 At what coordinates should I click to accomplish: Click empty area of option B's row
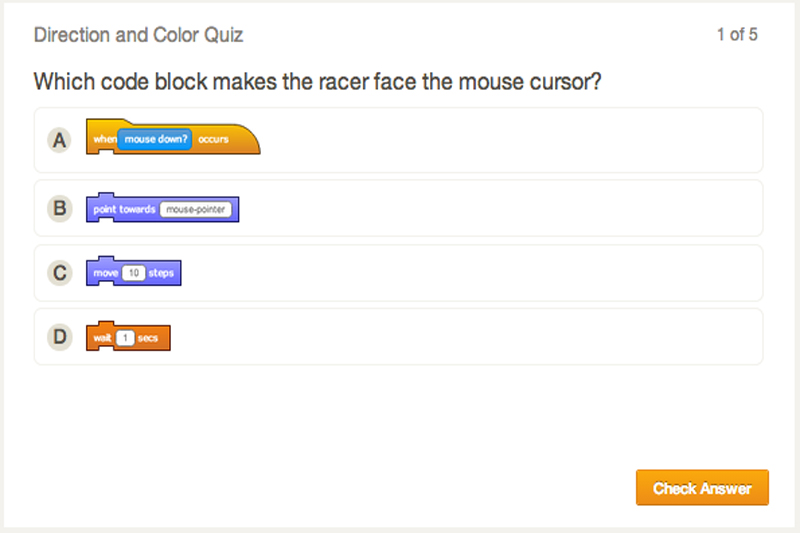[500, 209]
